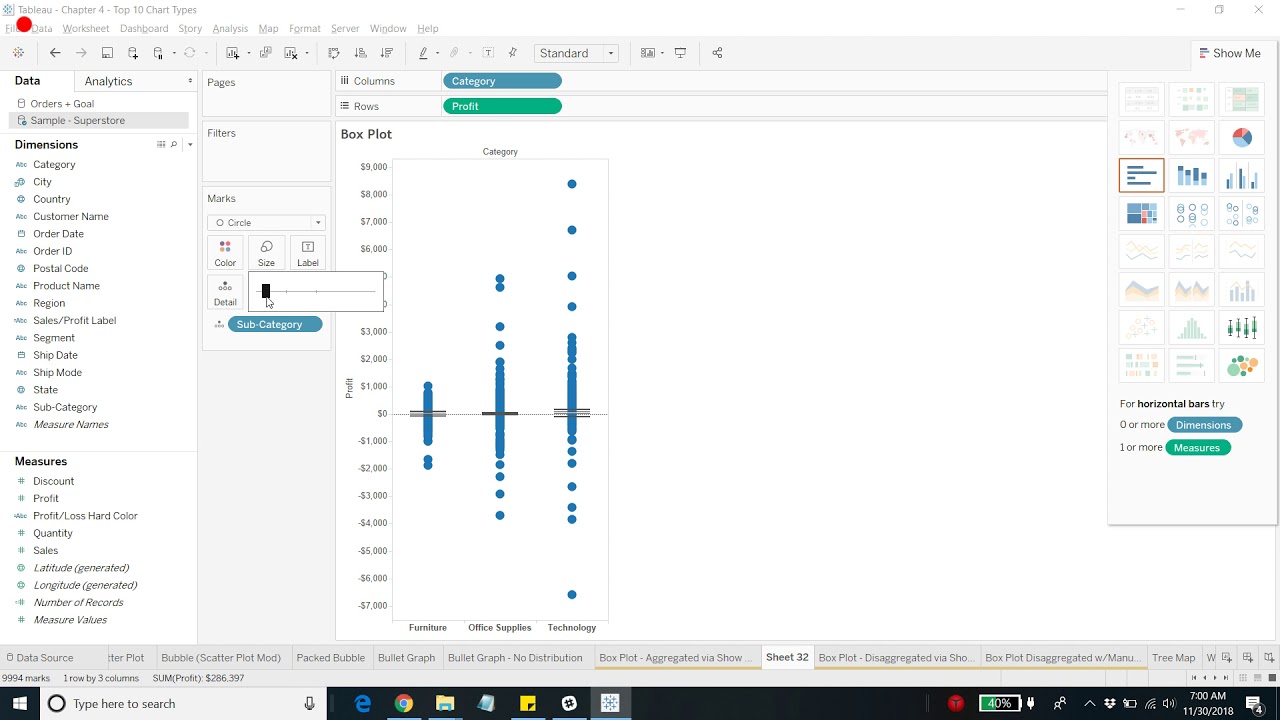Open the Show/Hide Cards dropdown arrow
This screenshot has width=1280, height=720.
(x=662, y=53)
